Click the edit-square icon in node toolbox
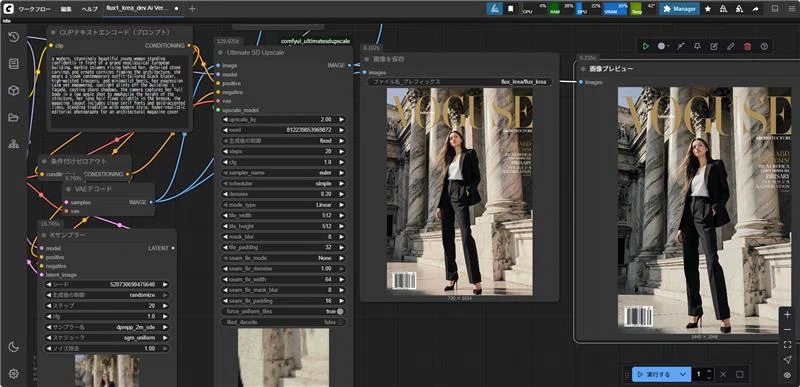The image size is (800, 387). pyautogui.click(x=714, y=46)
